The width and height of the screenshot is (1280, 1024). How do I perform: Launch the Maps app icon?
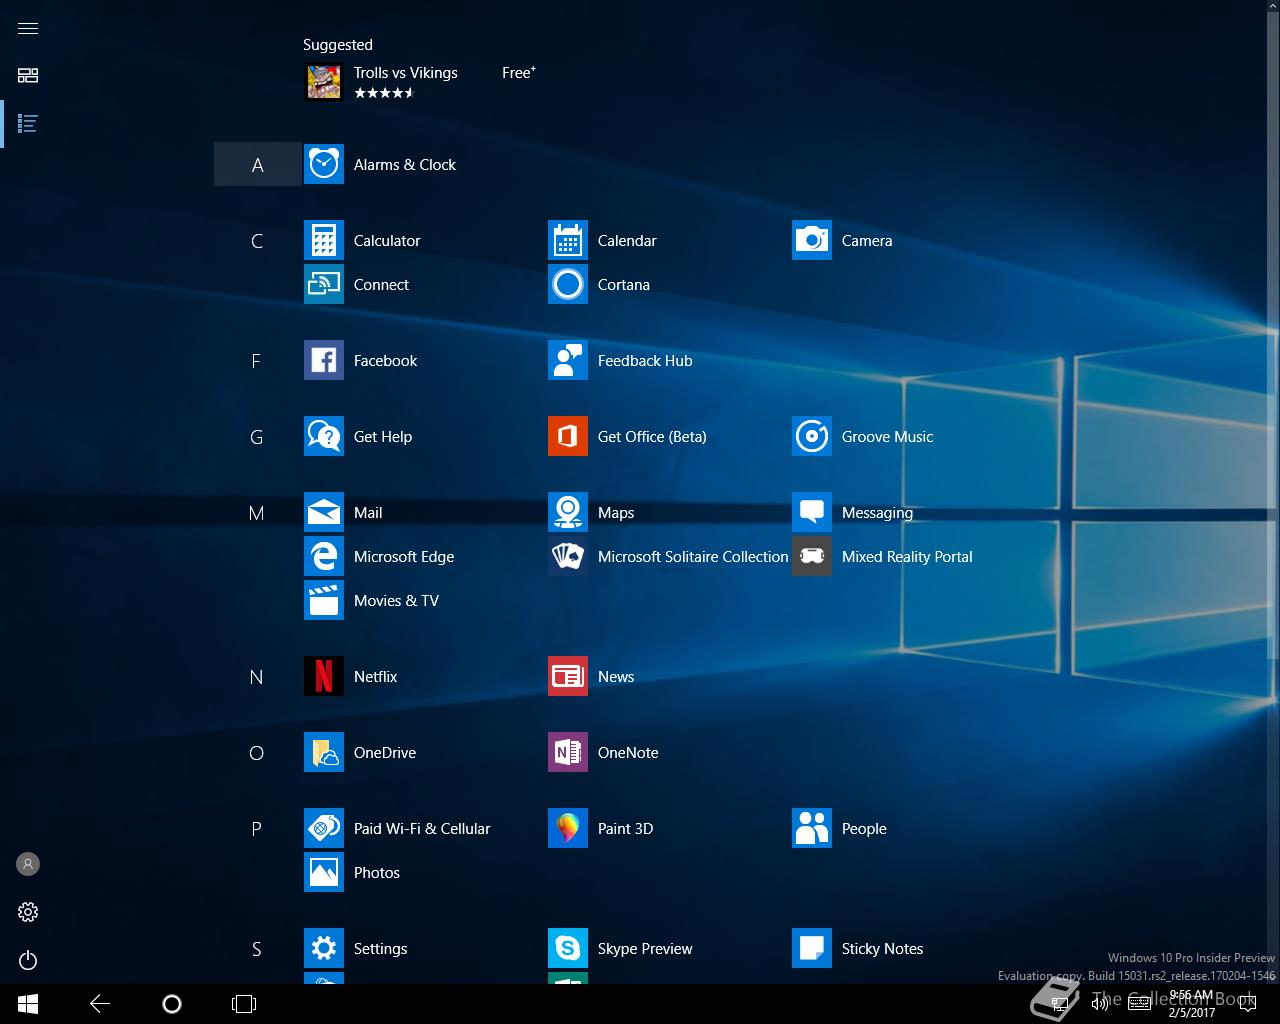click(x=568, y=512)
